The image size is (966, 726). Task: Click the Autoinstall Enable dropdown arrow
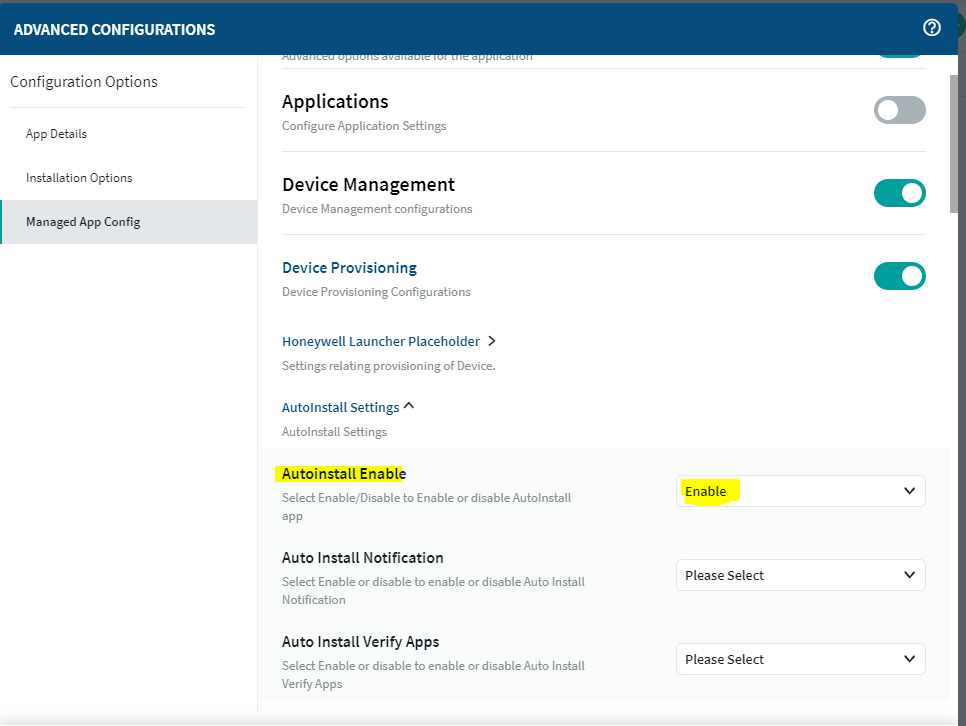(909, 491)
